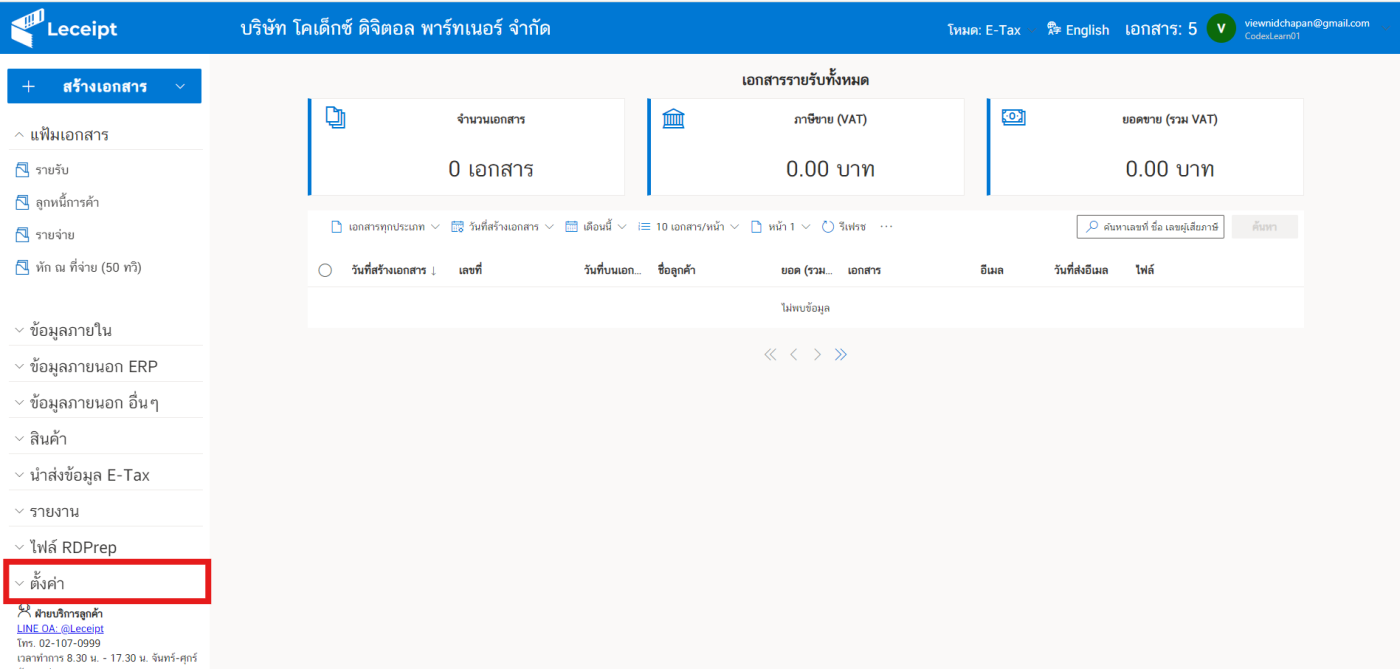This screenshot has height=669, width=1400.
Task: Click the Leceipt logo in header
Action: [64, 29]
